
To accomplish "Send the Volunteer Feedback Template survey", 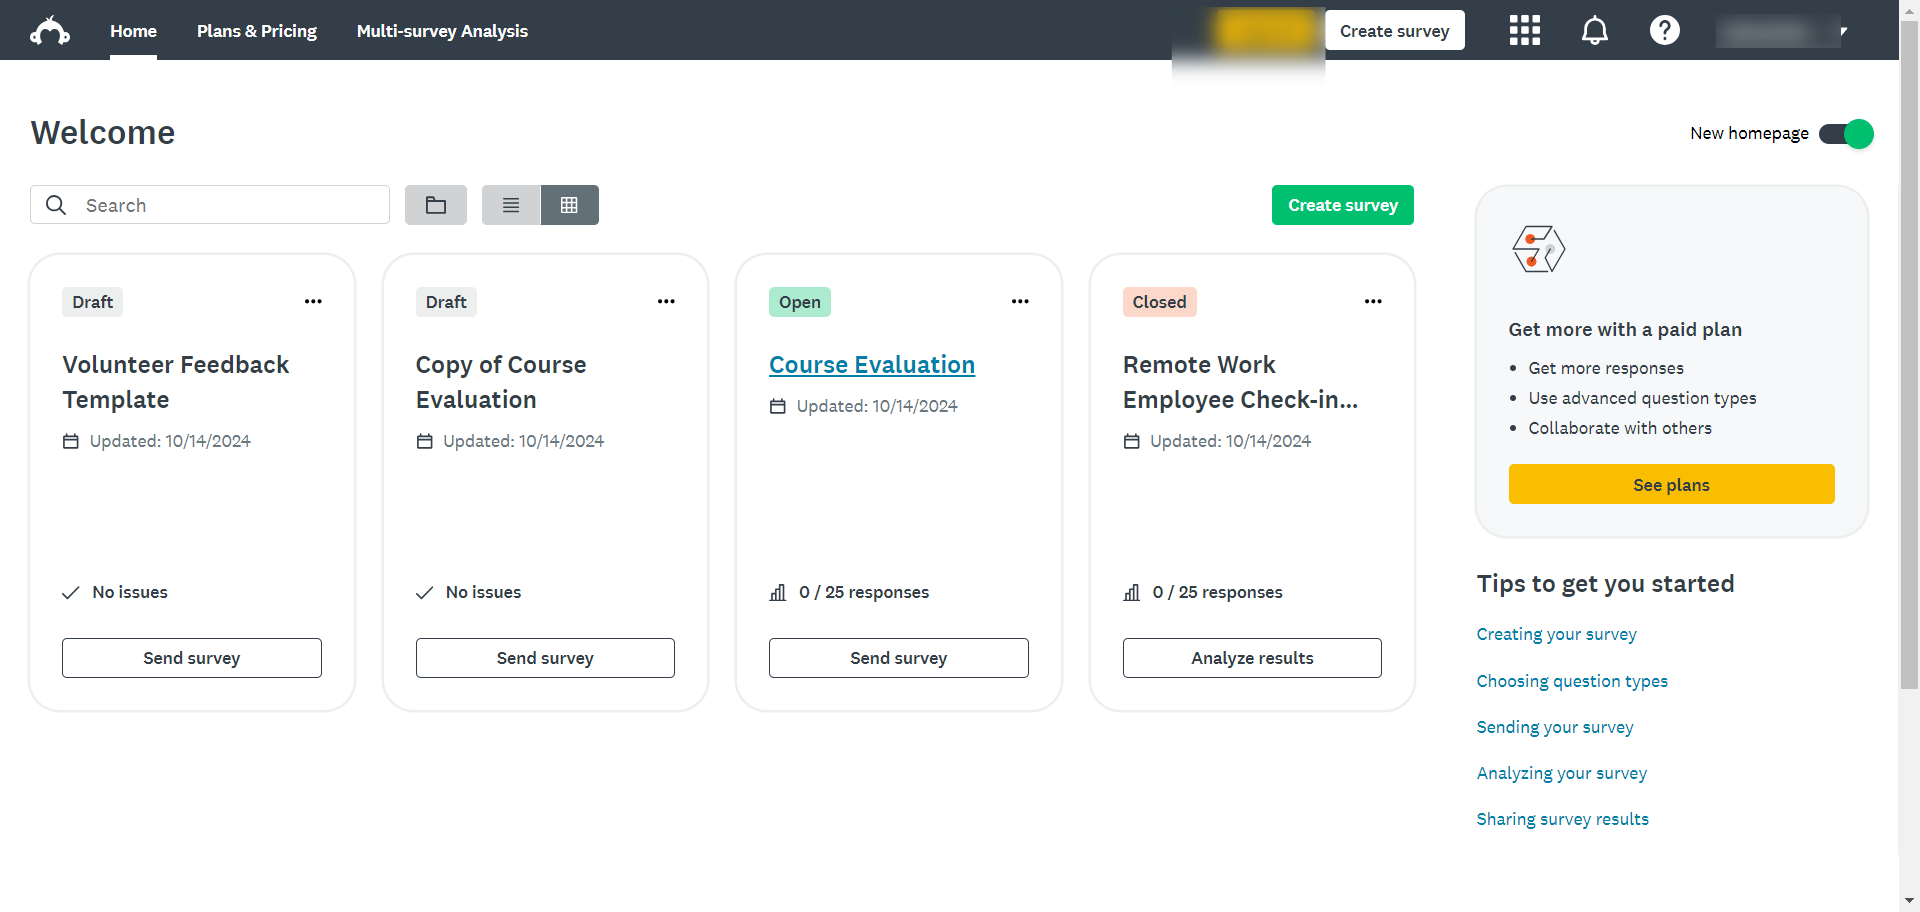I will (192, 658).
